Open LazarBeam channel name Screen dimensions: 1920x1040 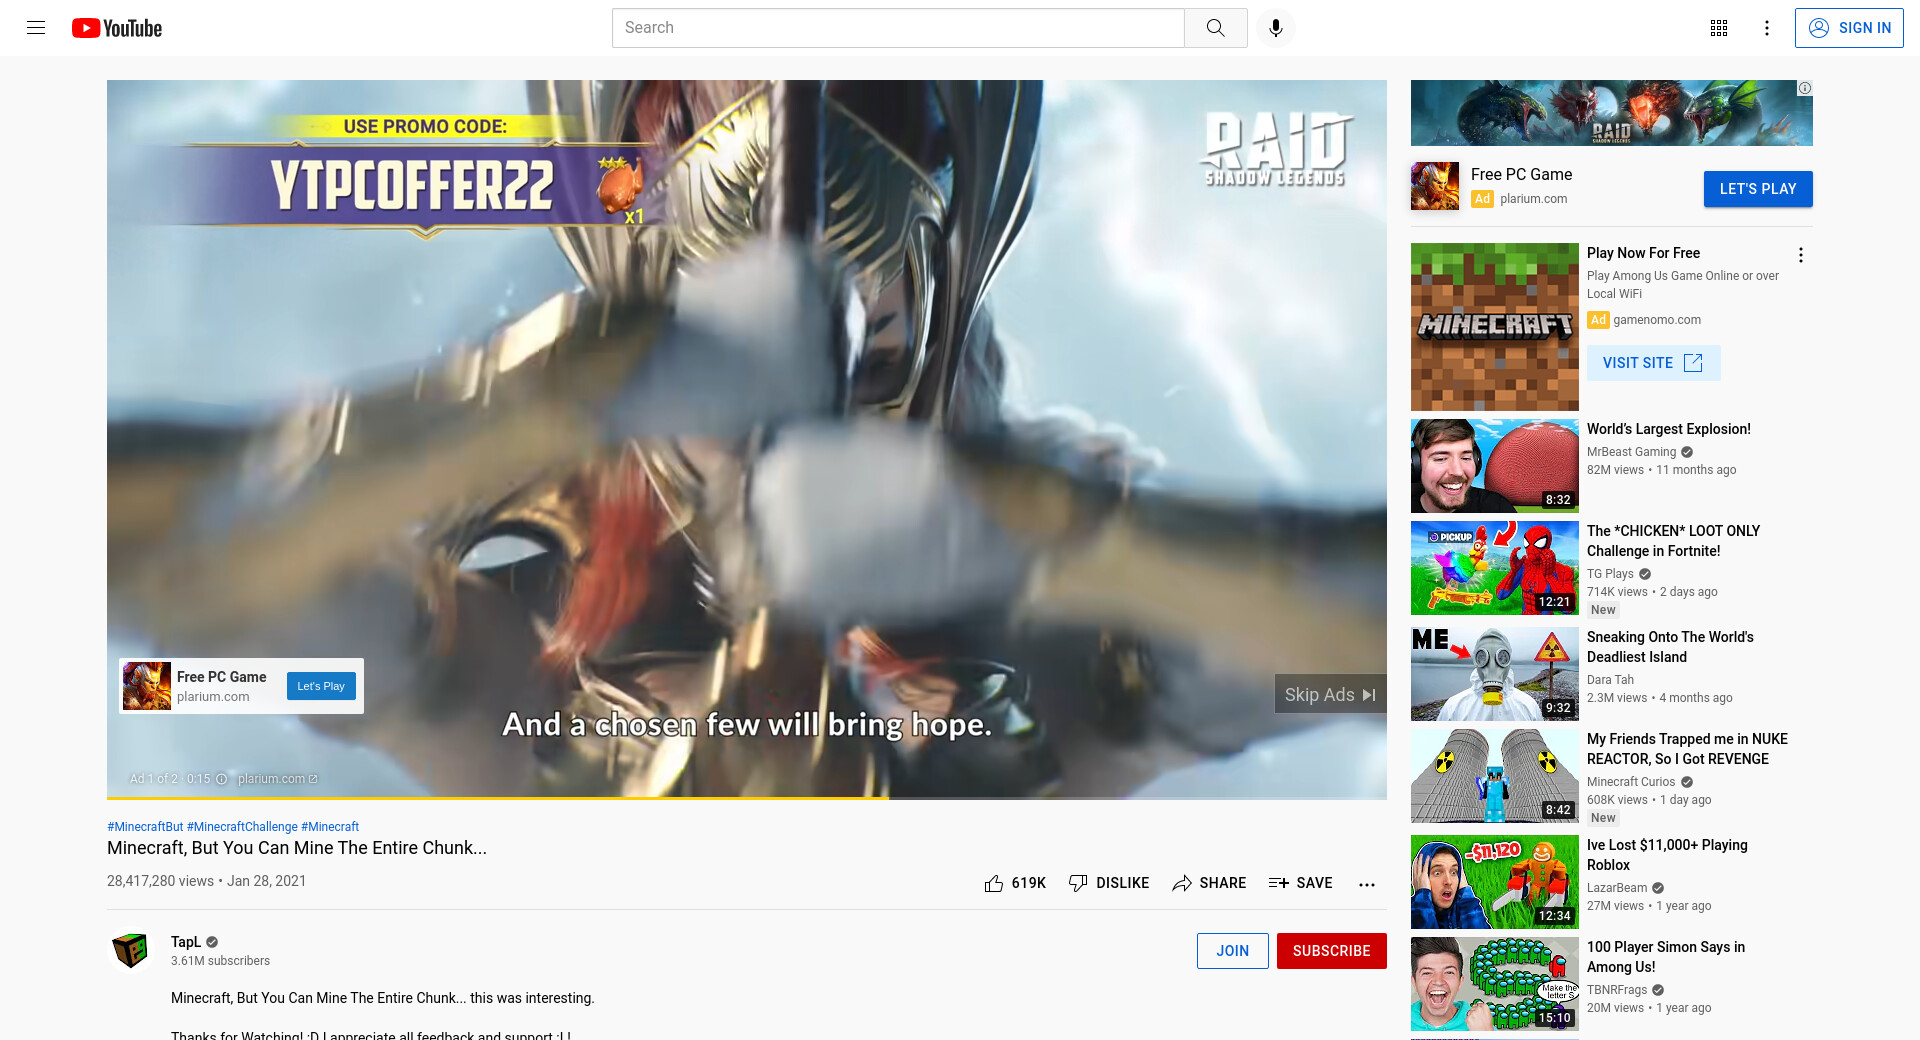(1617, 888)
